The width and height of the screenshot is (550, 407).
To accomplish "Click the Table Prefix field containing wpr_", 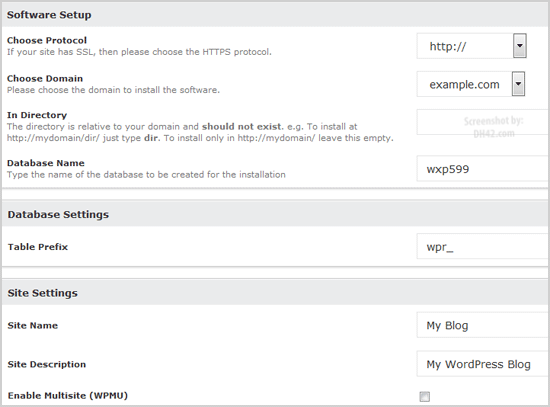I will pos(483,246).
